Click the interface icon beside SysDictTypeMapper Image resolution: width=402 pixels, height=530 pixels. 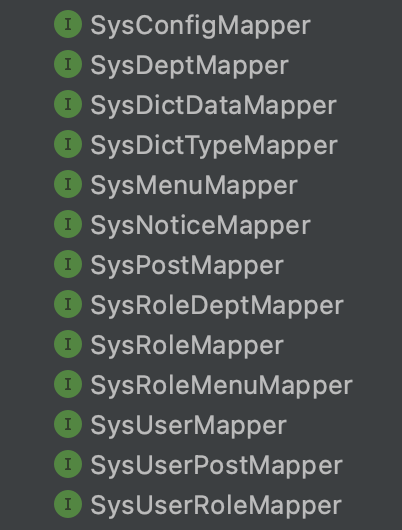click(68, 144)
